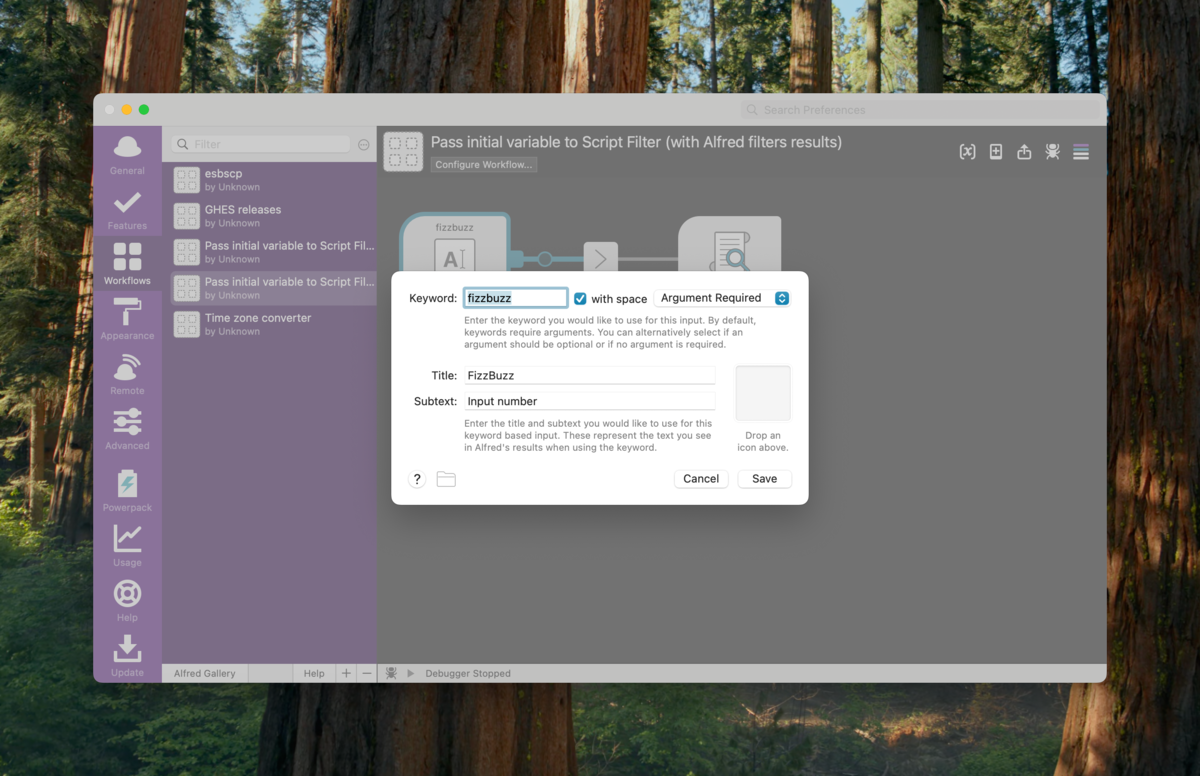1200x776 pixels.
Task: Click the minus button to remove workflow
Action: pos(366,673)
